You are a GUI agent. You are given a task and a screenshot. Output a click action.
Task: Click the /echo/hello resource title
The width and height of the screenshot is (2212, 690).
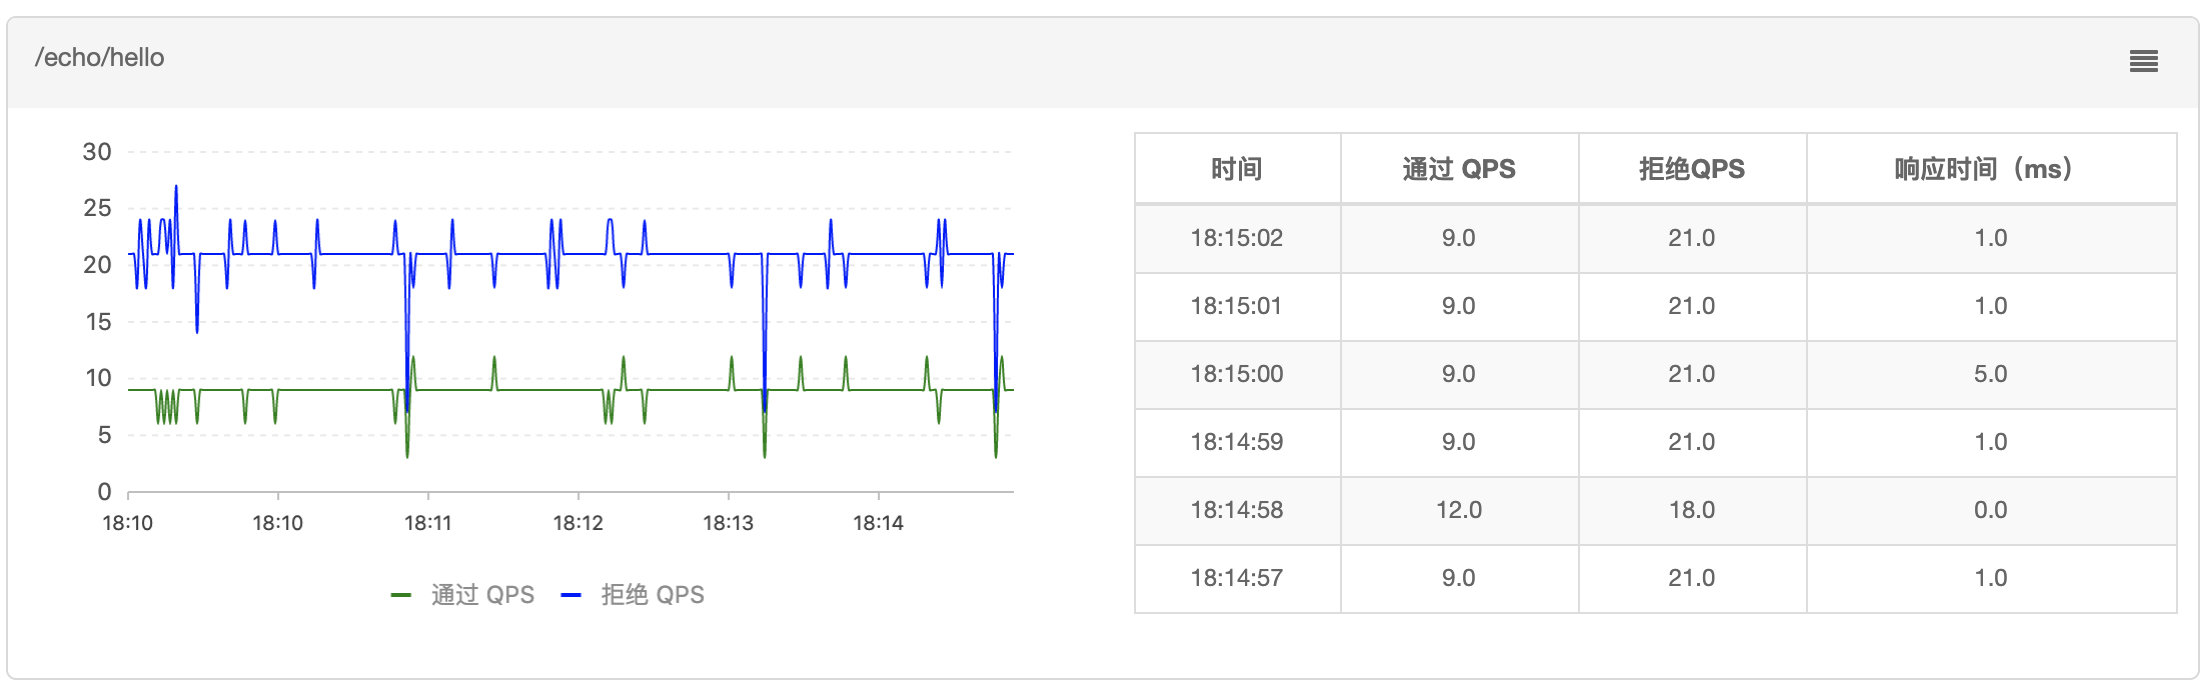tap(100, 58)
